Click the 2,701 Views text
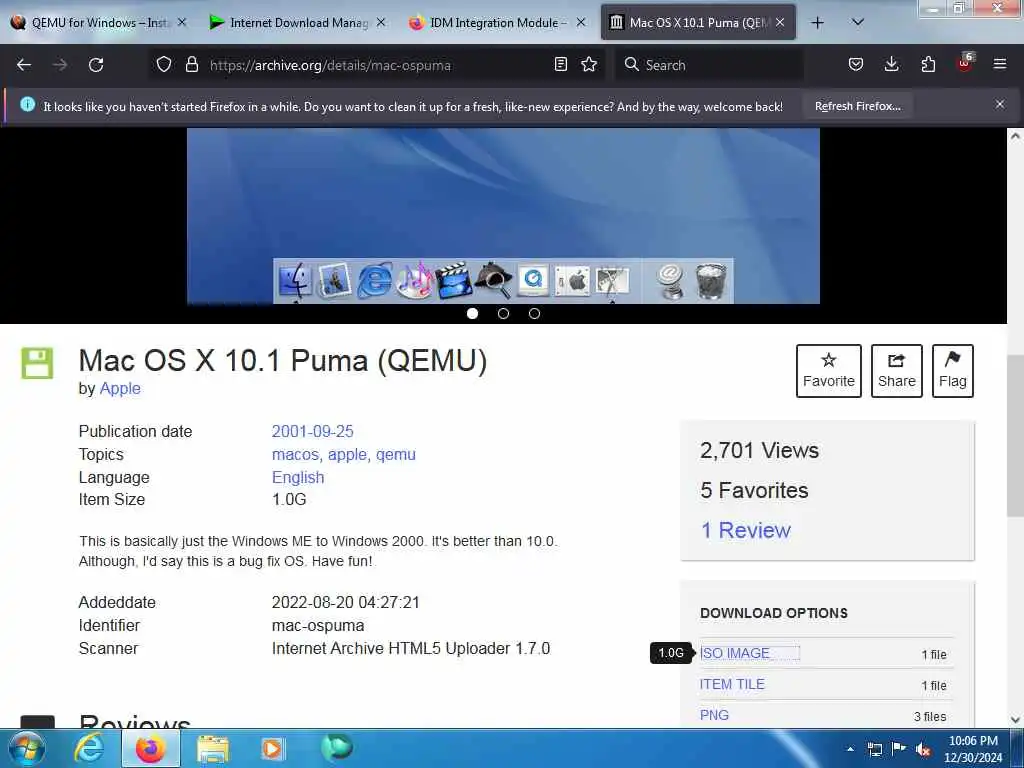Viewport: 1024px width, 768px height. pos(760,450)
